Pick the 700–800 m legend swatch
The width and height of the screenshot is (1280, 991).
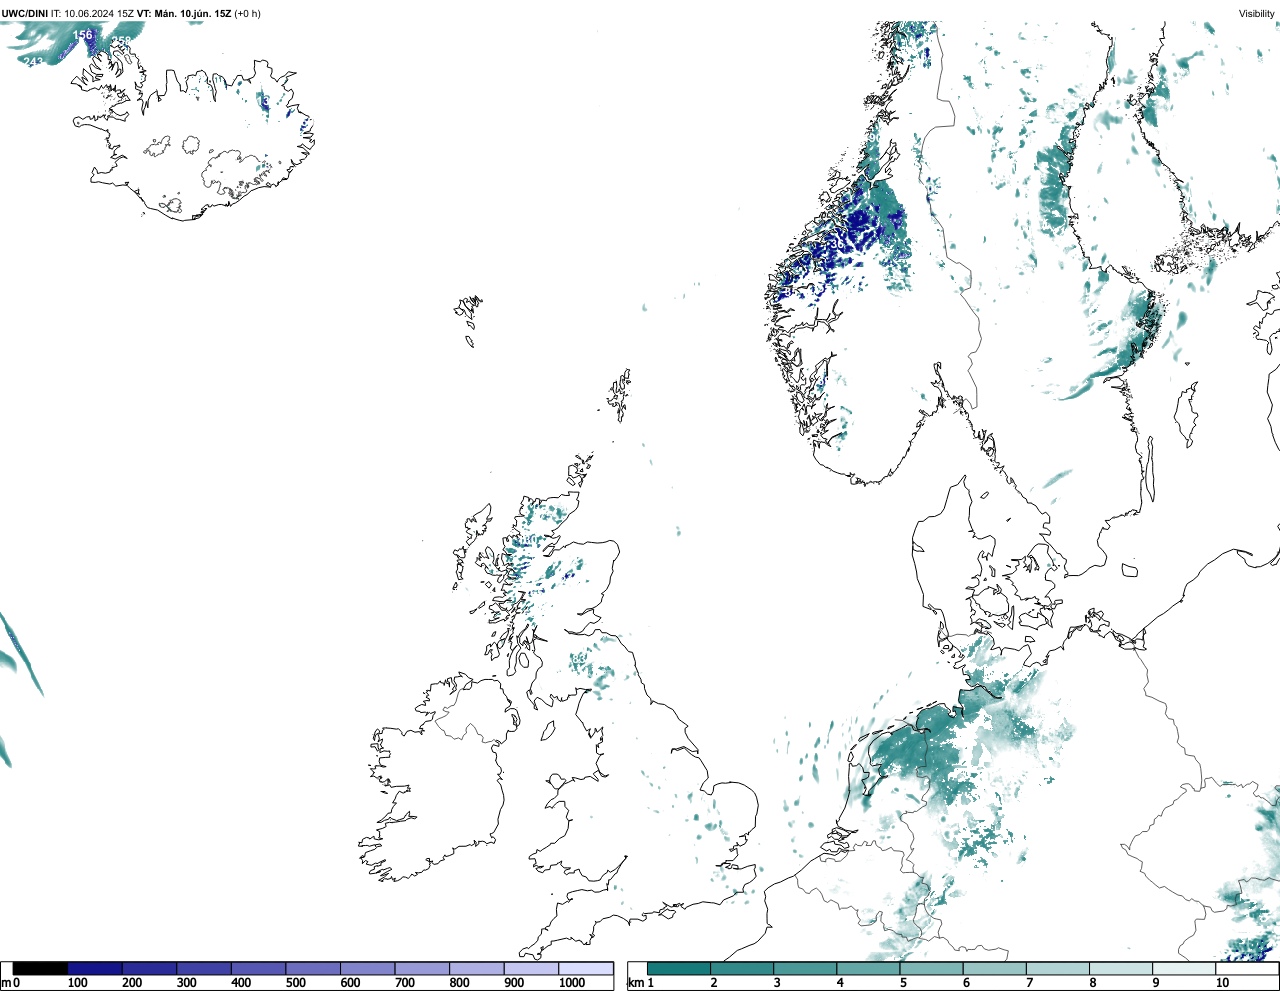click(x=422, y=968)
